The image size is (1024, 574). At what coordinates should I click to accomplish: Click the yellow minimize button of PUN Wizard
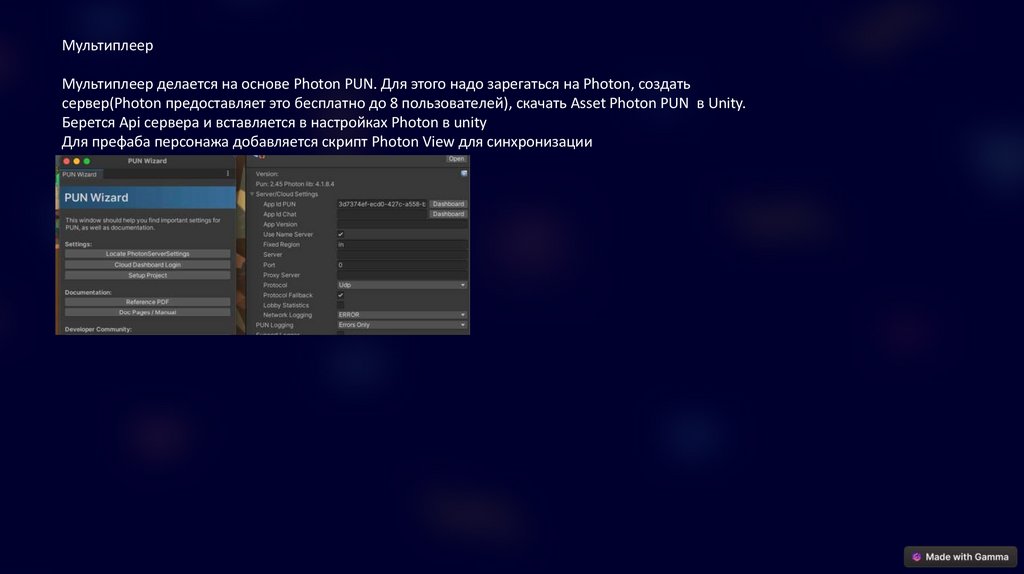coord(76,161)
